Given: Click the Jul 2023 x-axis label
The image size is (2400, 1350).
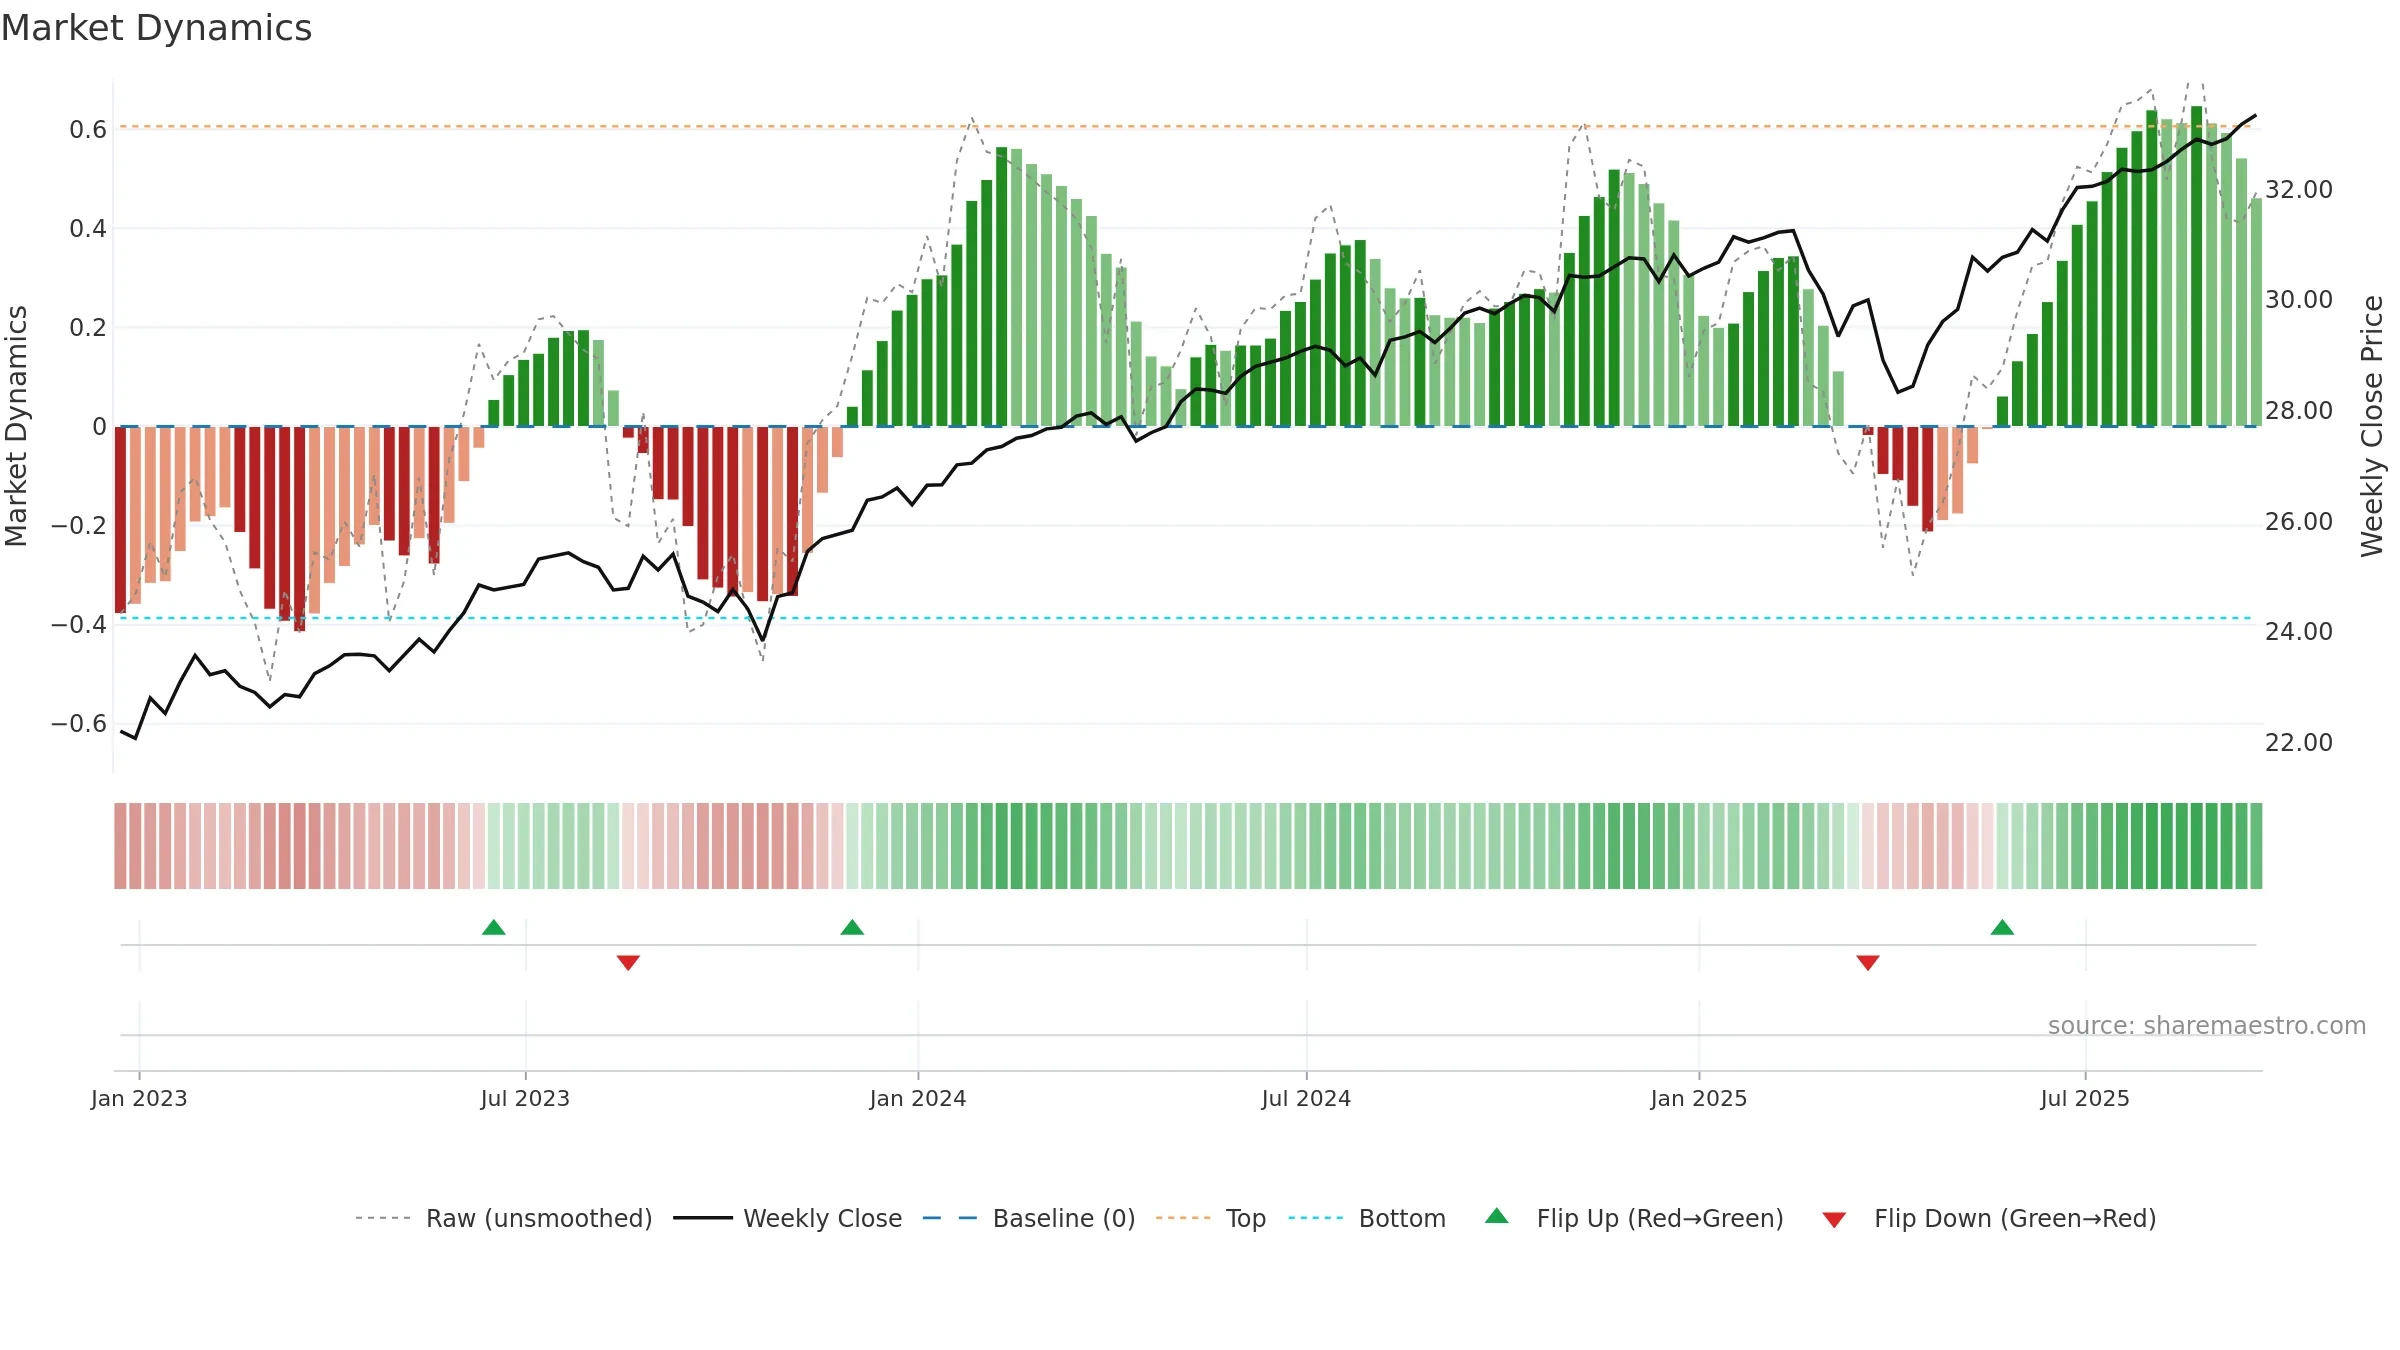Looking at the screenshot, I should tap(525, 1098).
